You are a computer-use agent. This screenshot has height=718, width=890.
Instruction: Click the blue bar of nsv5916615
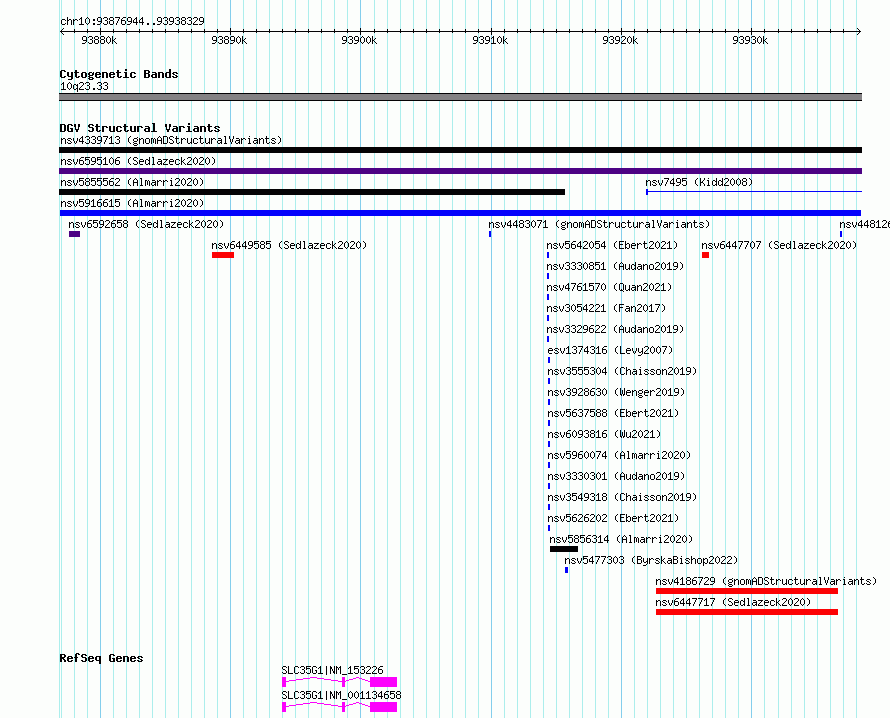[460, 213]
